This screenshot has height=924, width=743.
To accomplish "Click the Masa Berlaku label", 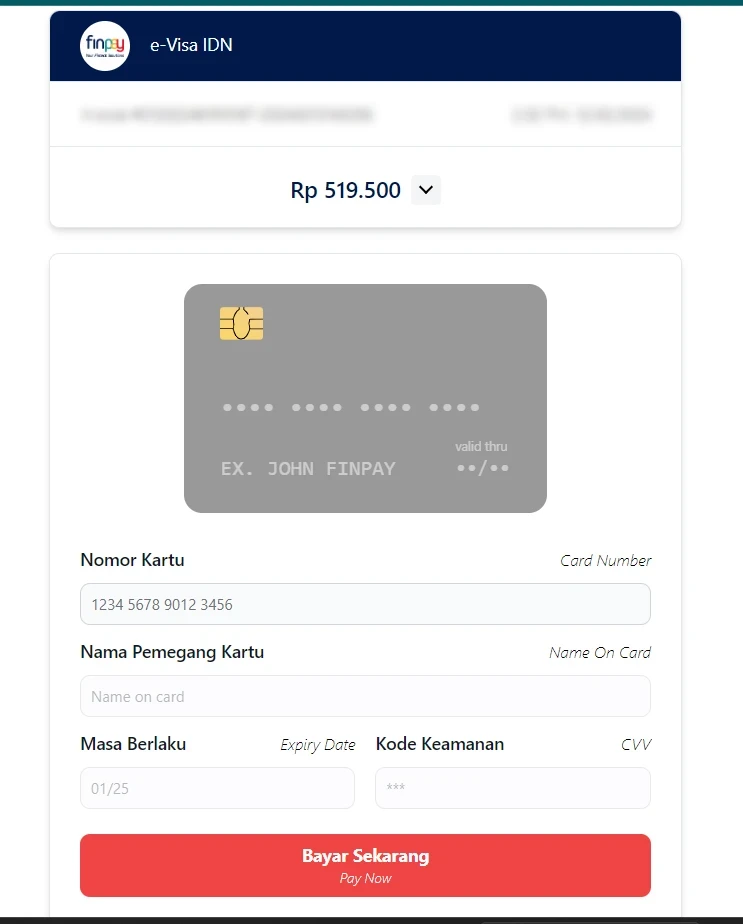I will tap(133, 744).
